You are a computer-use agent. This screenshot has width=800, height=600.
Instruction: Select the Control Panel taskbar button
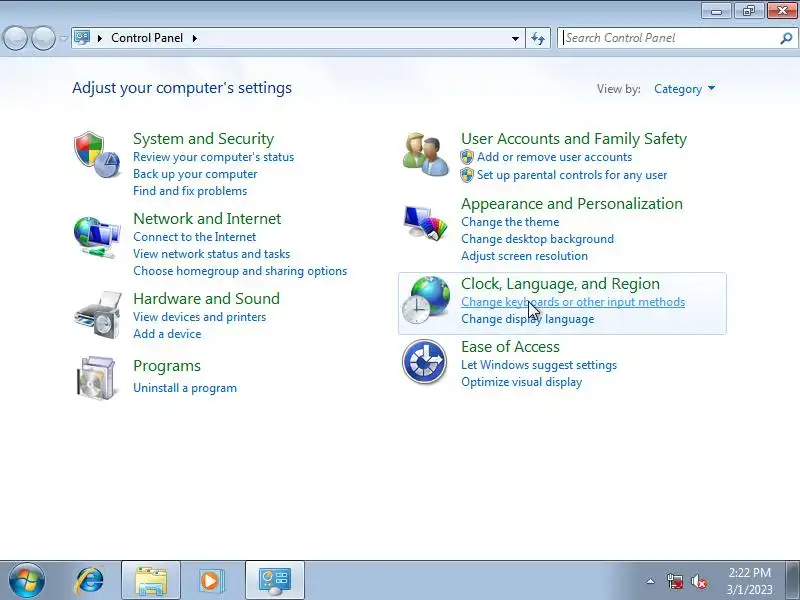click(275, 581)
